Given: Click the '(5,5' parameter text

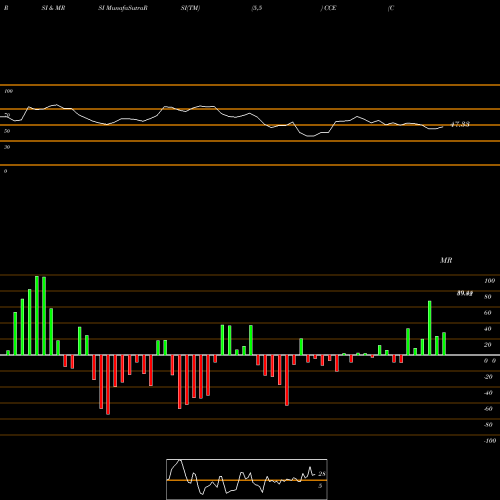Looking at the screenshot, I should pos(257,8).
